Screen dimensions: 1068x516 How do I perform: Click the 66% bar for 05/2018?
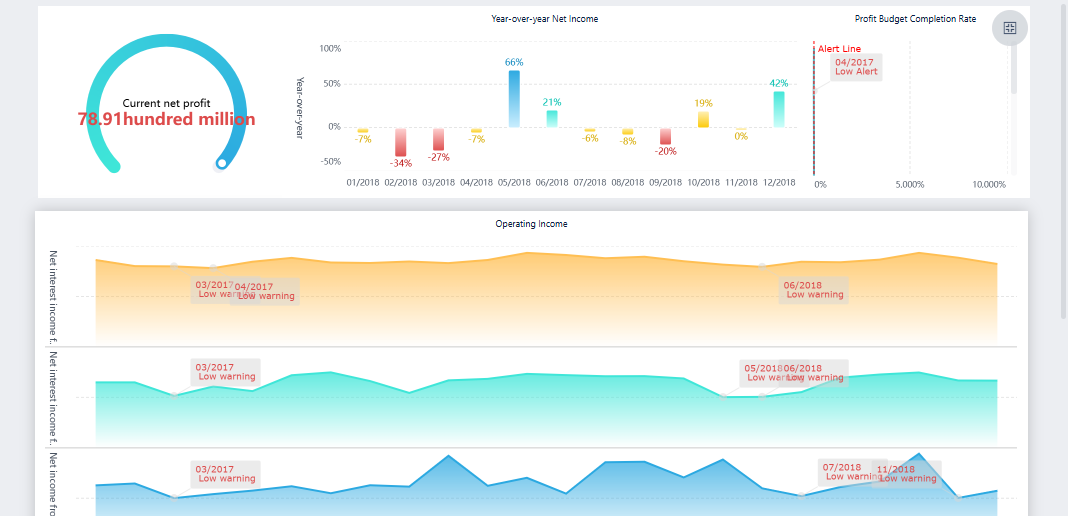tap(514, 98)
